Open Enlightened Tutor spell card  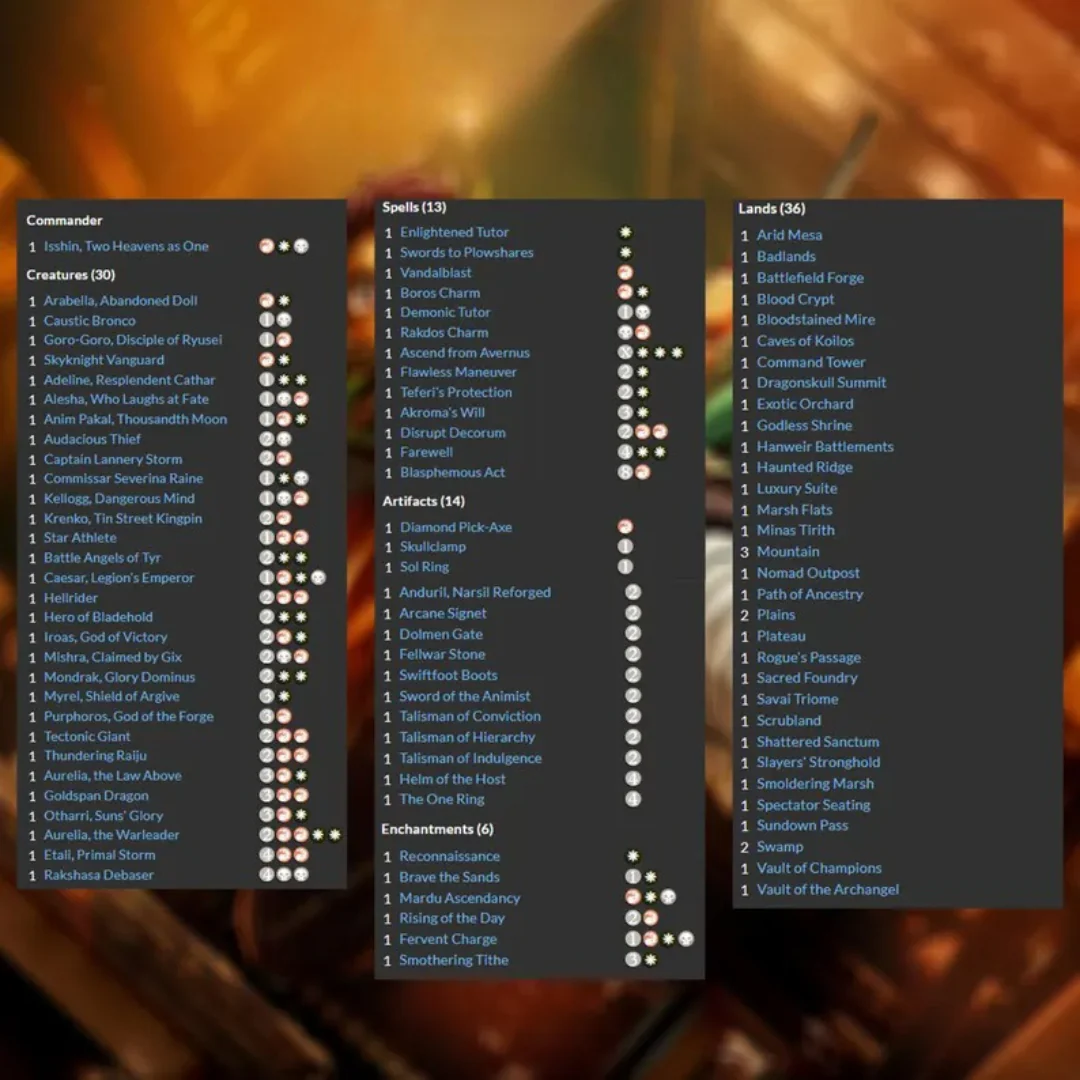pyautogui.click(x=455, y=232)
